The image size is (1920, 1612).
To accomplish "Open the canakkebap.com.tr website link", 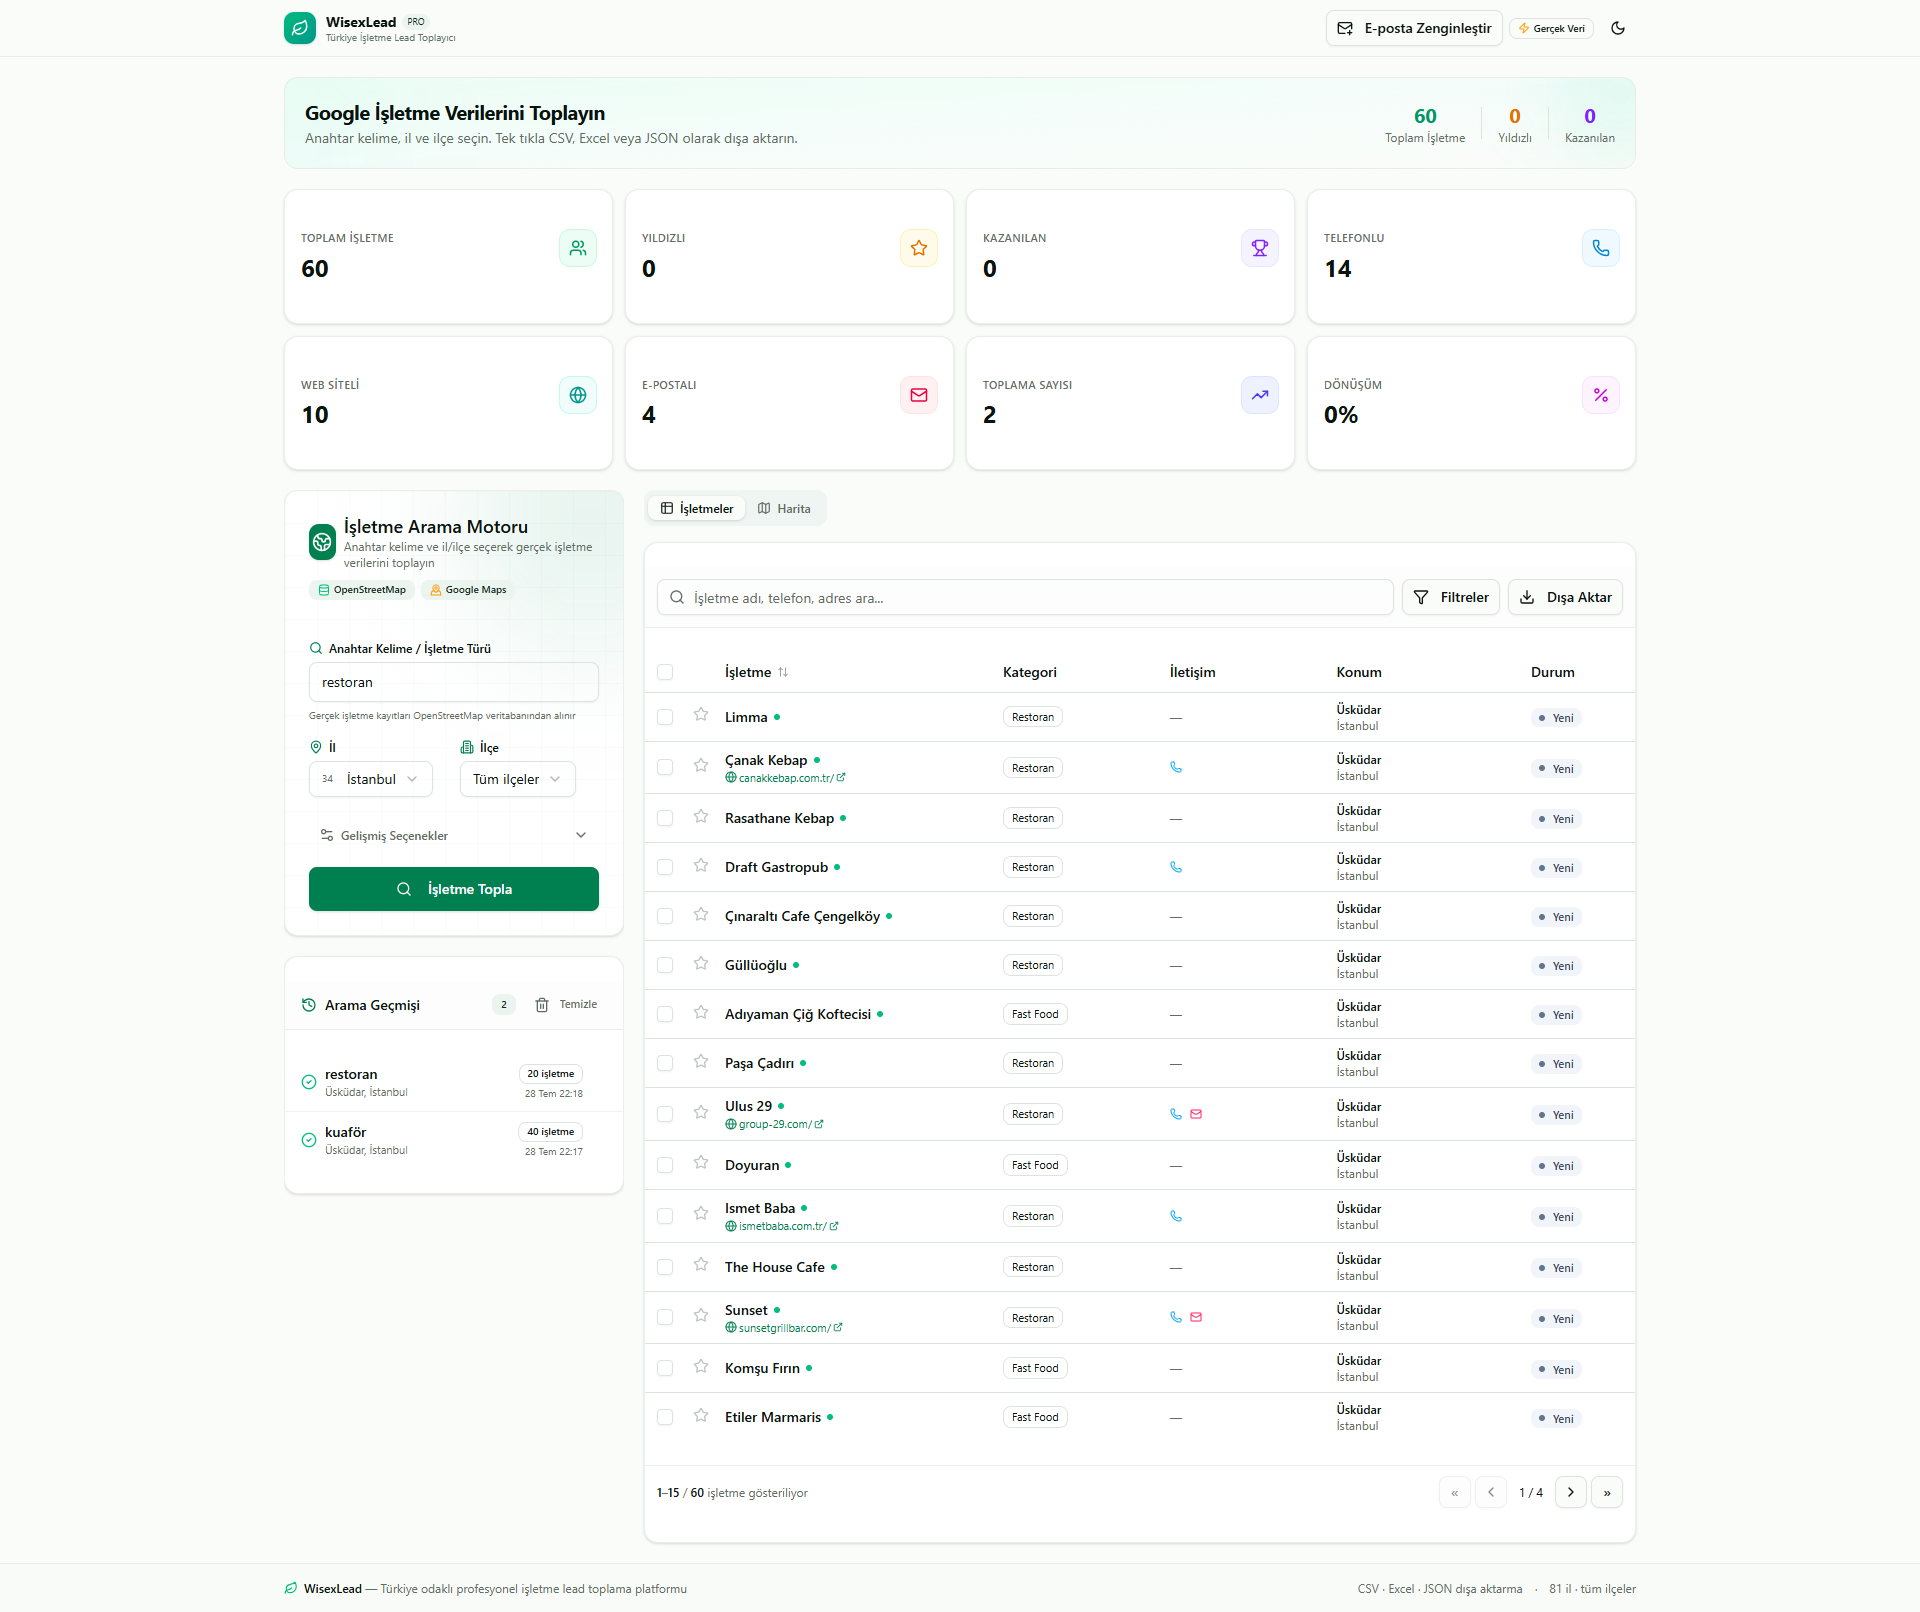I will 786,778.
